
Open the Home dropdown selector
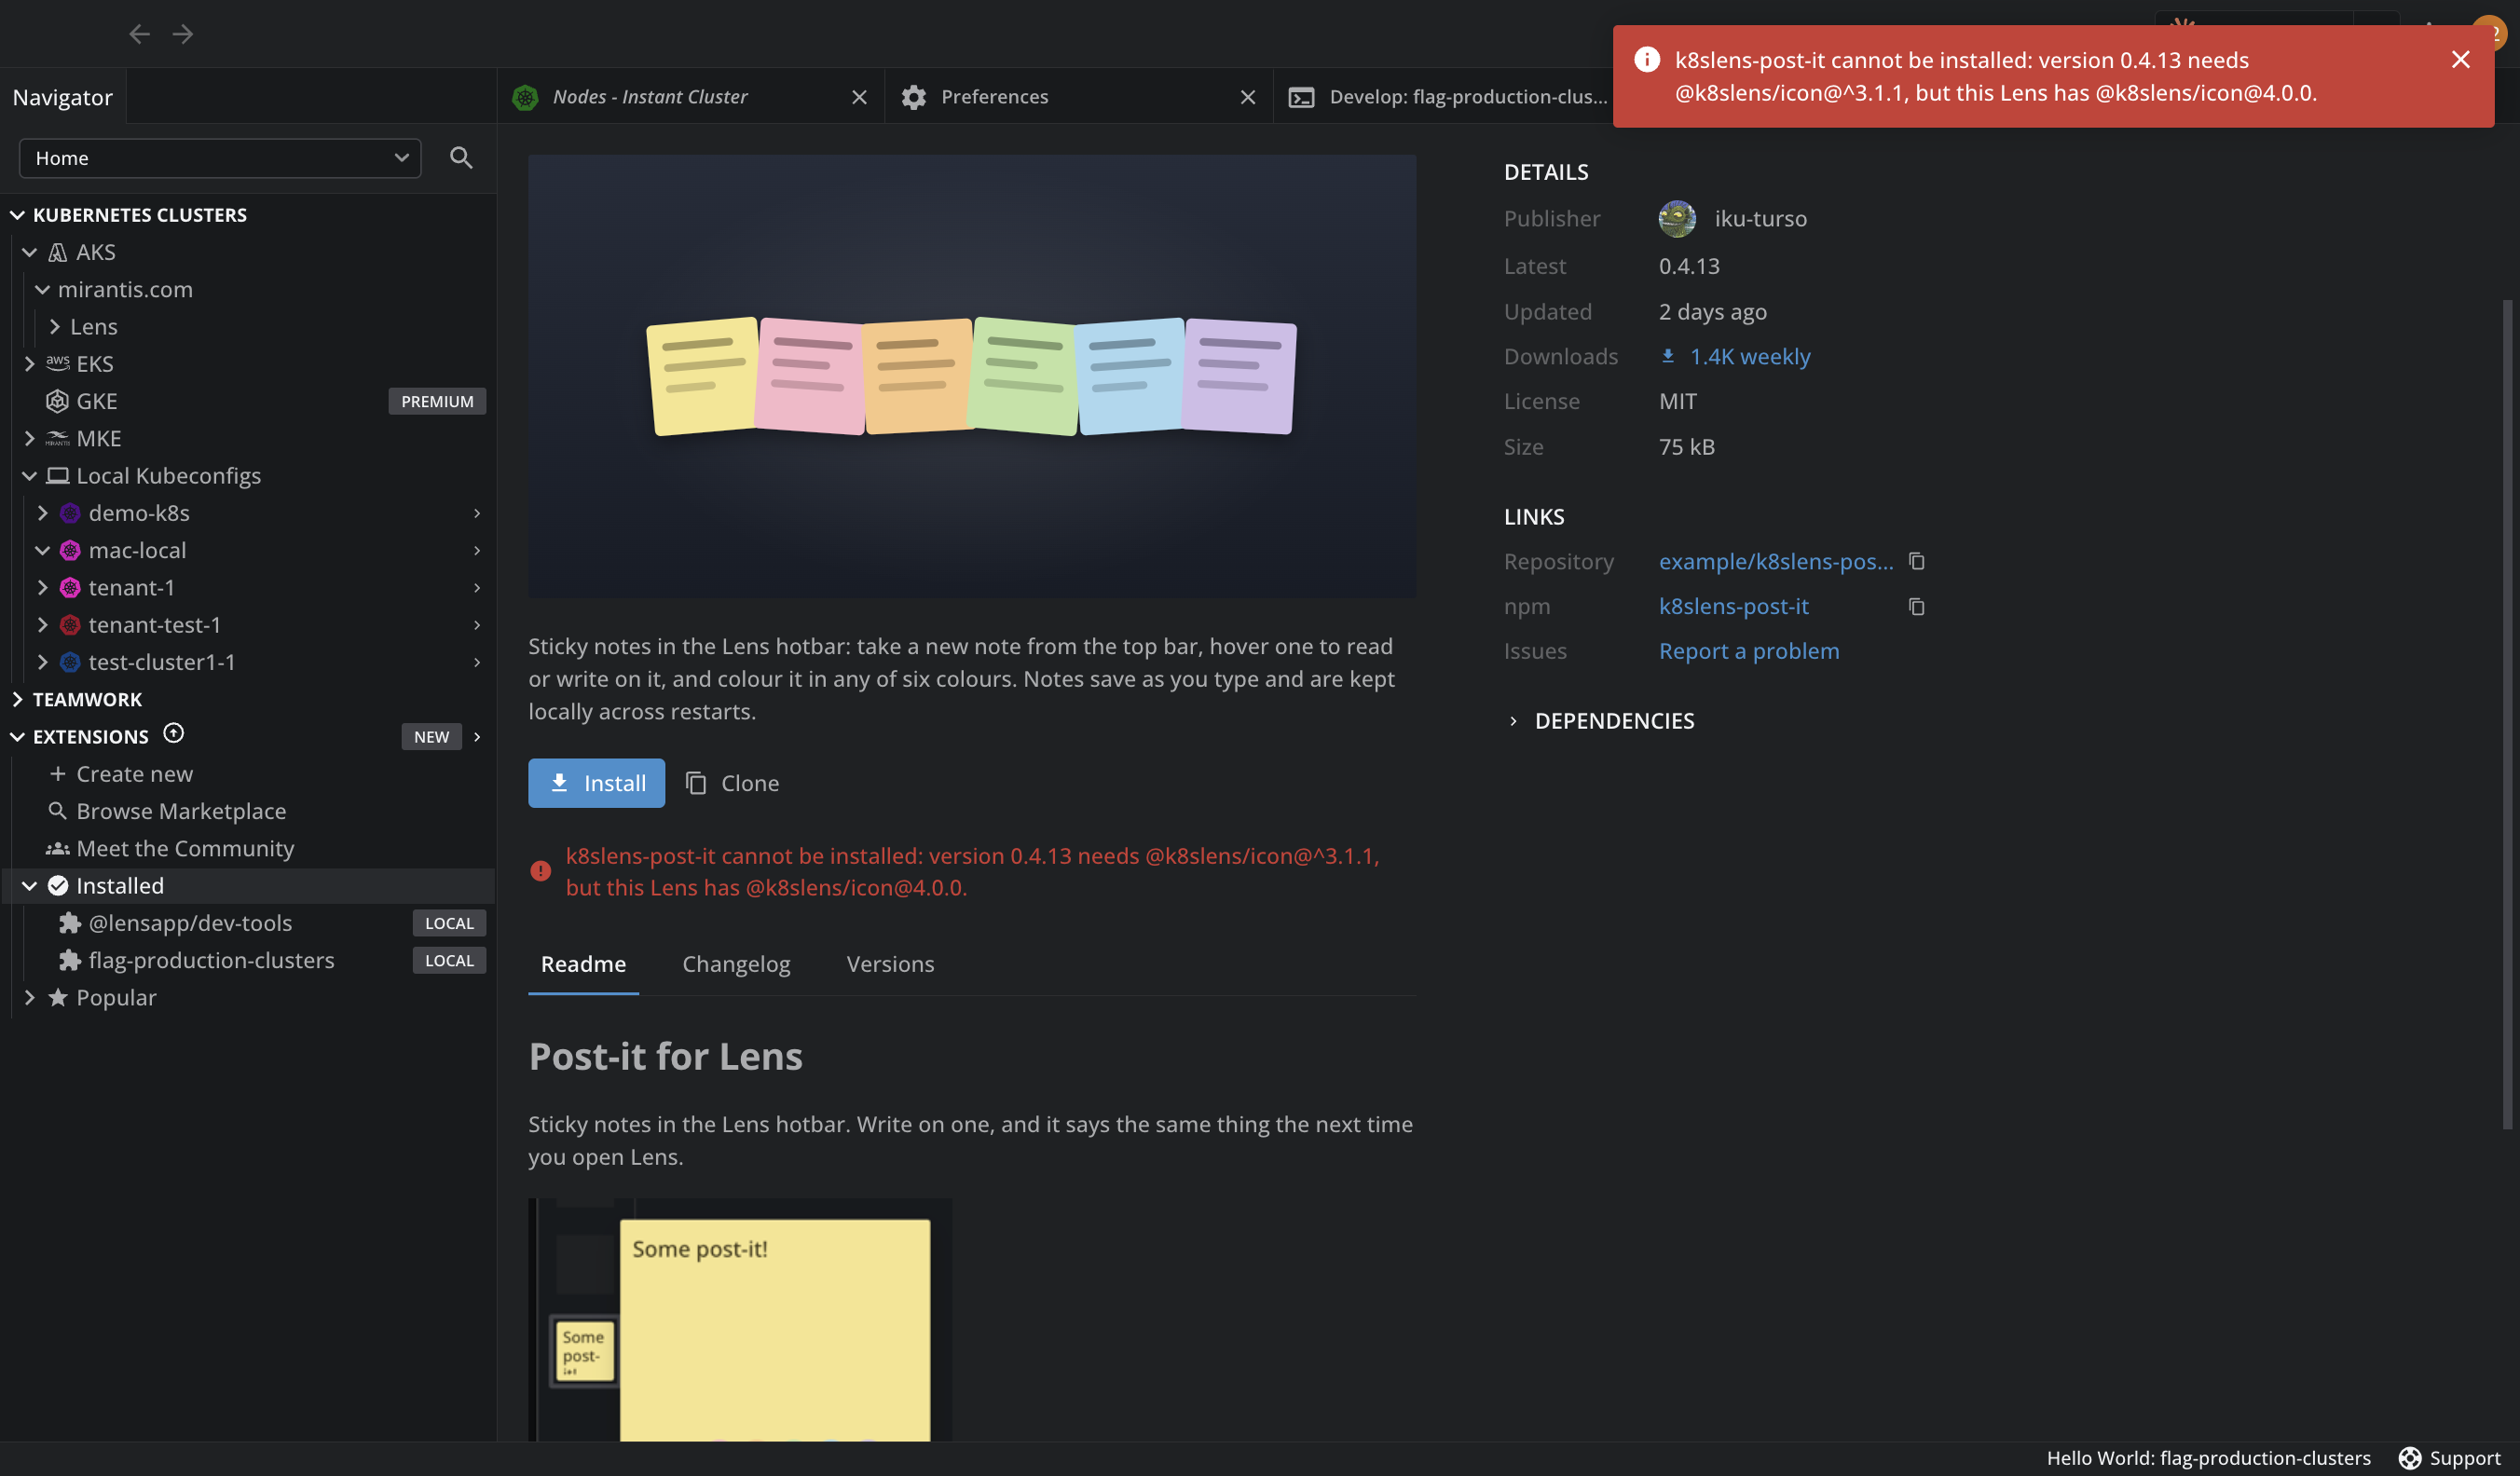click(220, 158)
